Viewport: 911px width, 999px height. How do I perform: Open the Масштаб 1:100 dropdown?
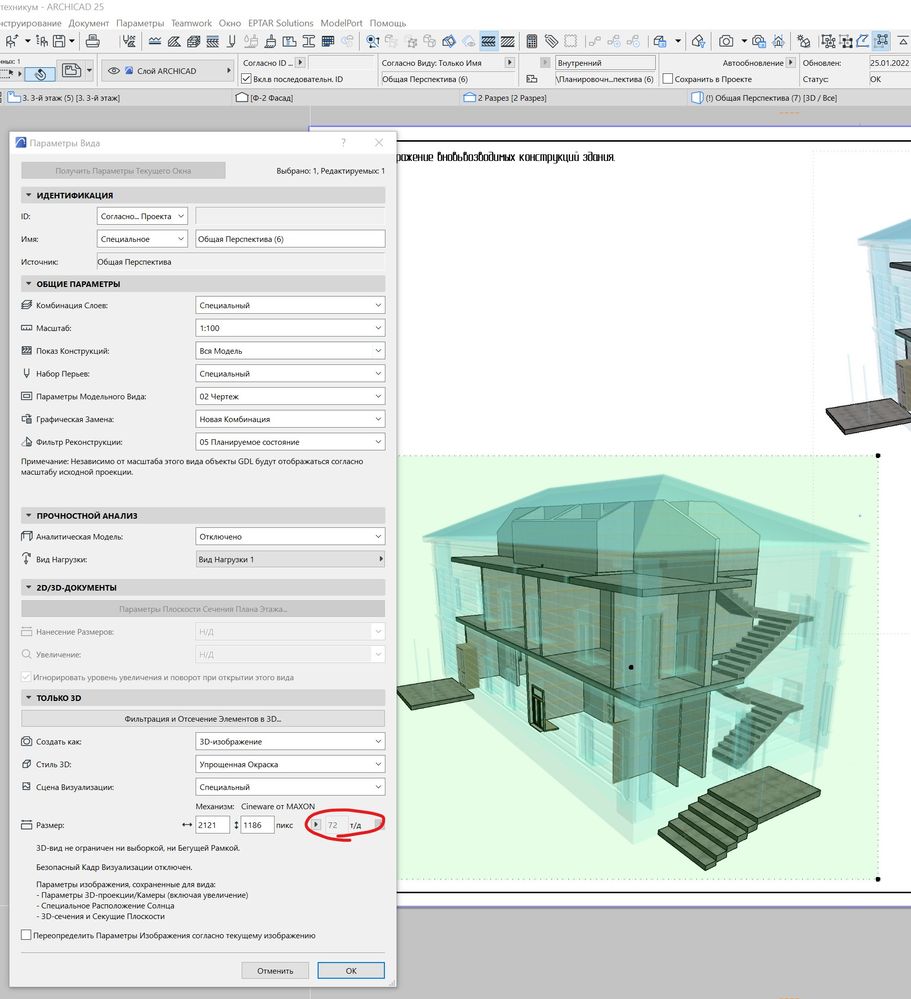coord(290,328)
